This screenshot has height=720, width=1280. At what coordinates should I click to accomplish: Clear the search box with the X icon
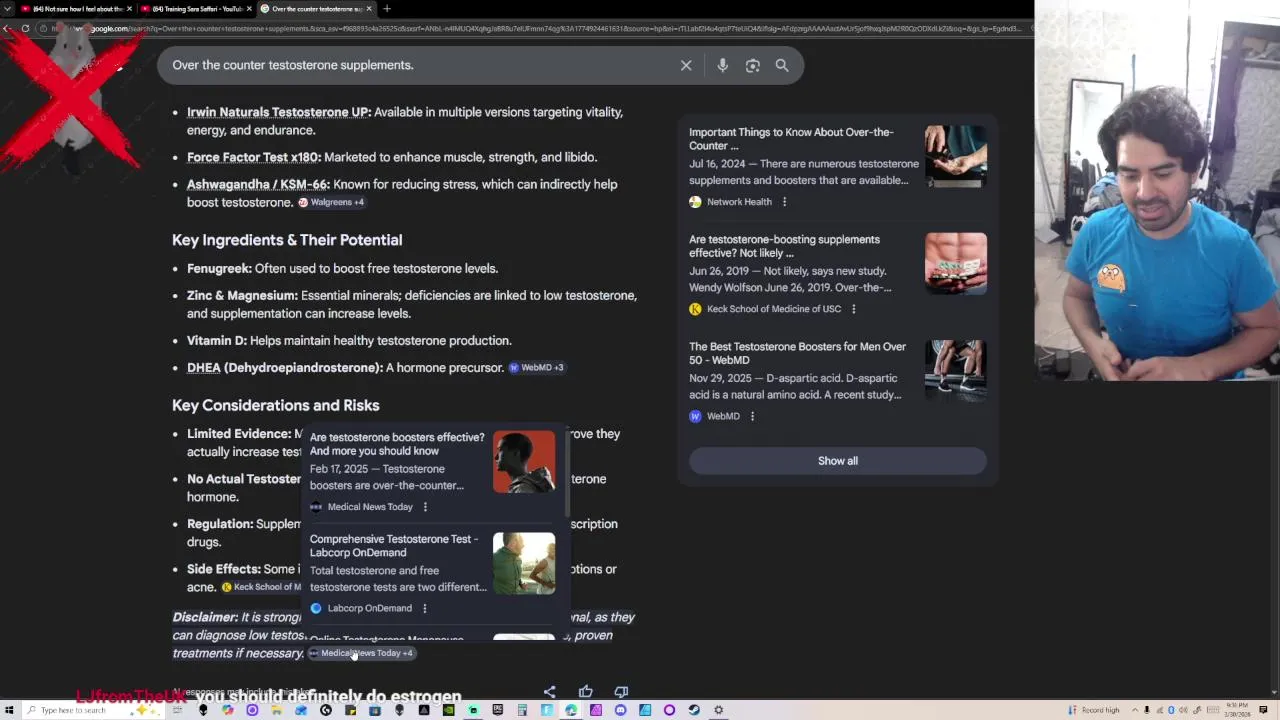(x=686, y=65)
